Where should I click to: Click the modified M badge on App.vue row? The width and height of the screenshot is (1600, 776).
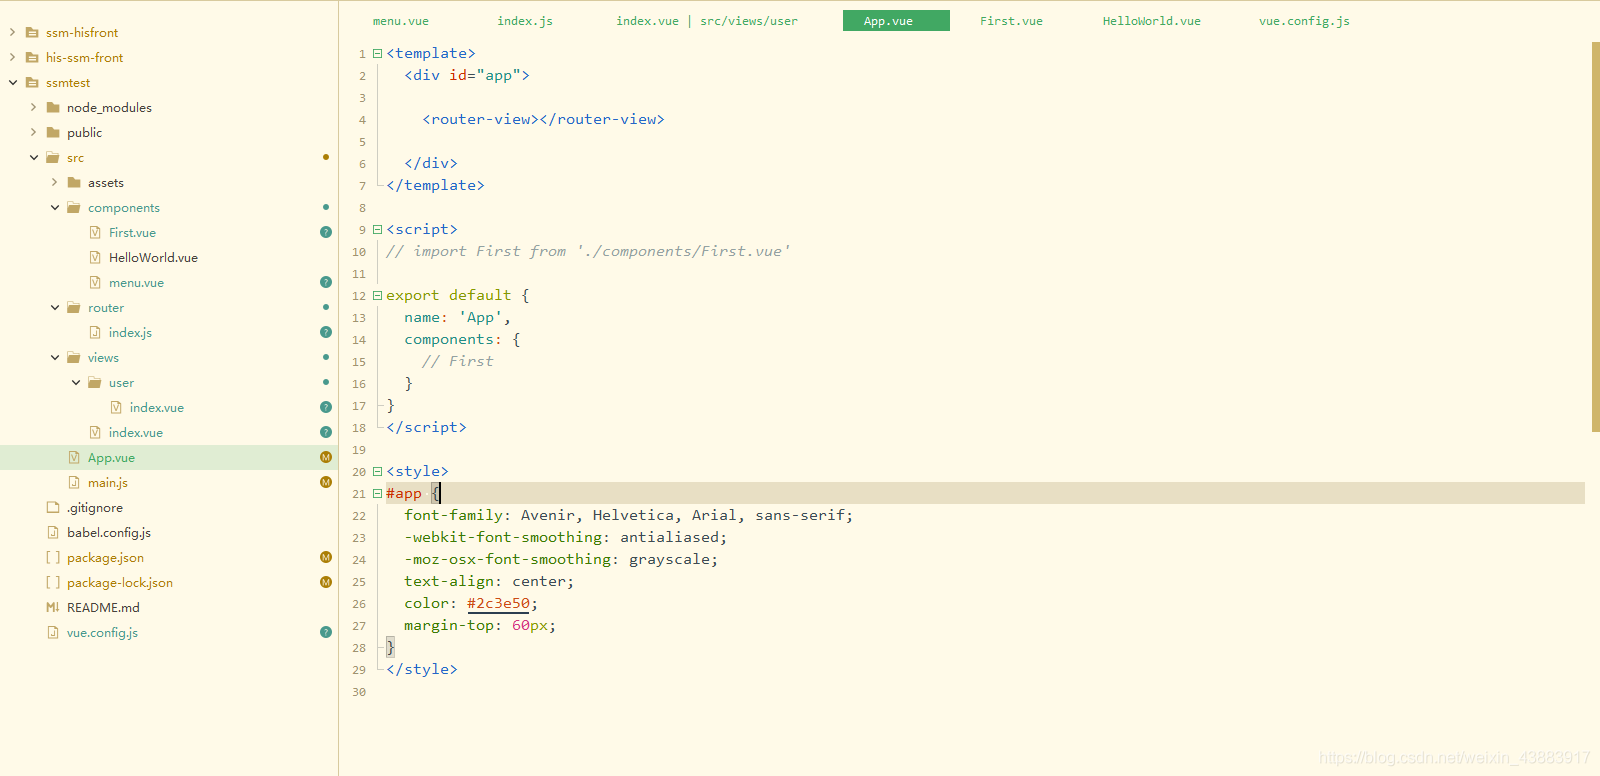326,457
